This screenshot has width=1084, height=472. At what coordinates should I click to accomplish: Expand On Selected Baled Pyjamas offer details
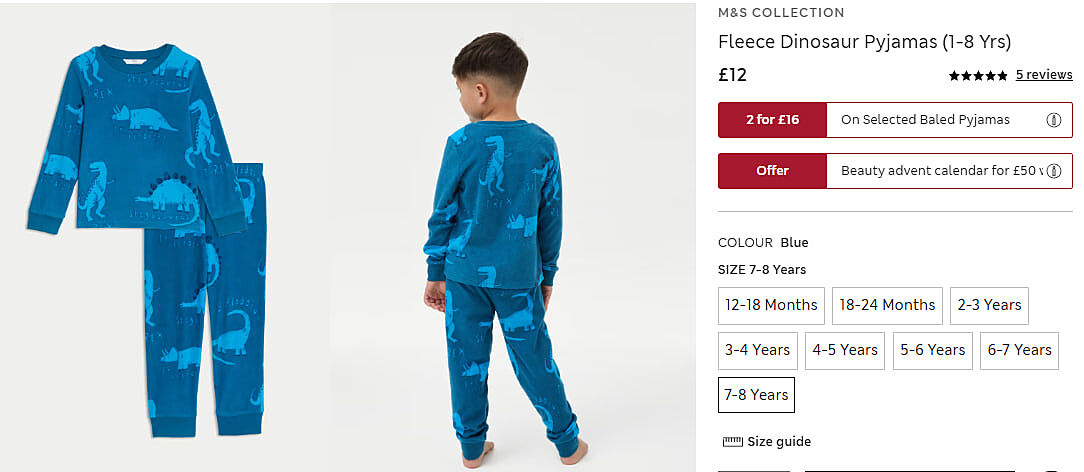(x=925, y=120)
